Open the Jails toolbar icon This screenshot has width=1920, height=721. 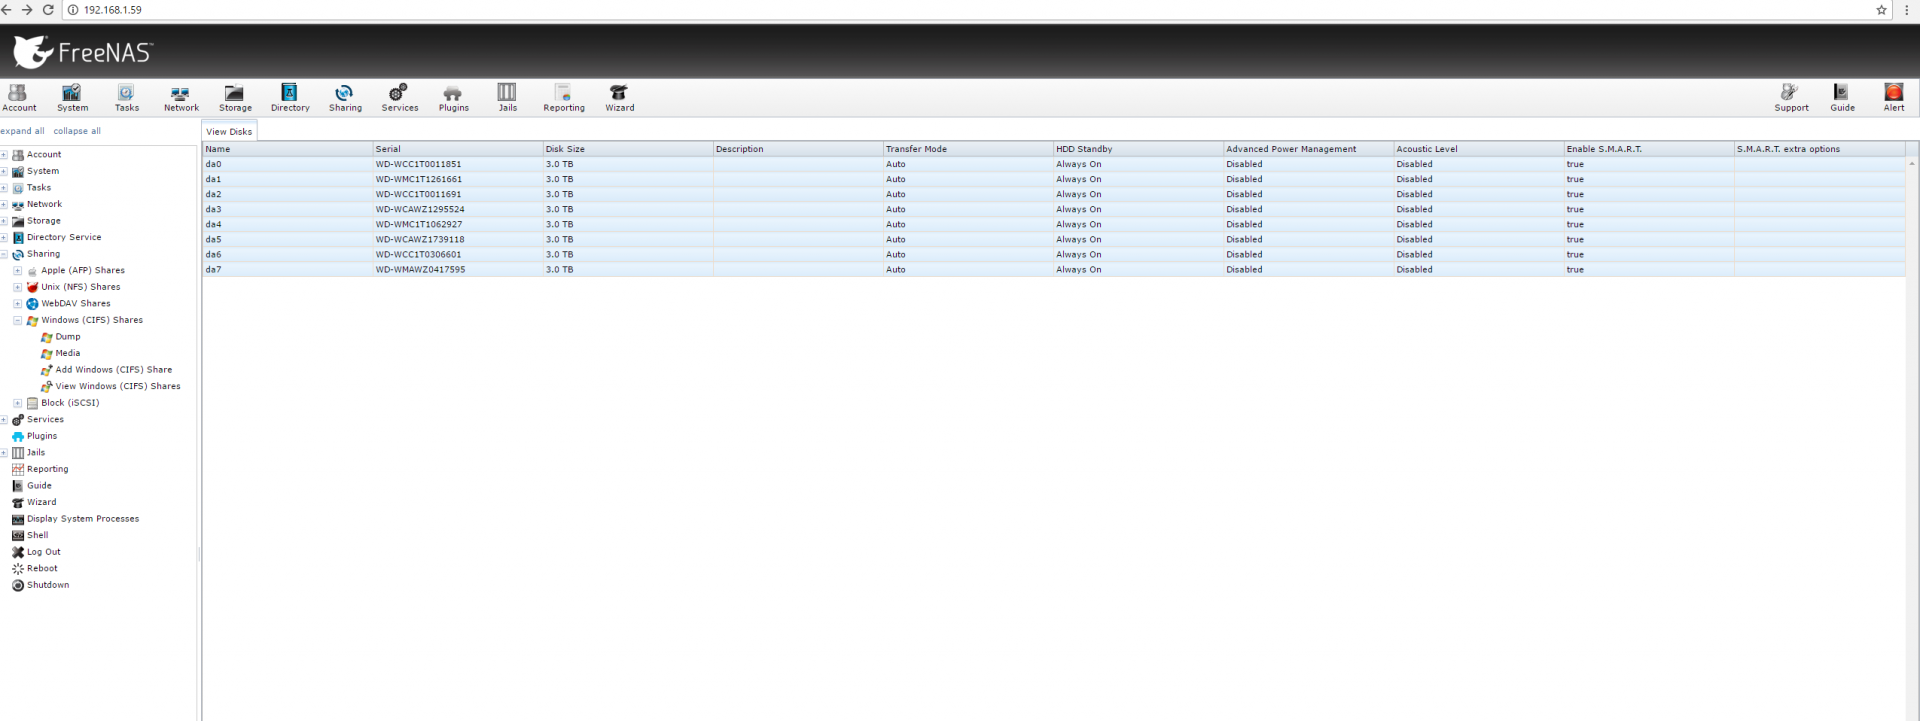tap(507, 97)
